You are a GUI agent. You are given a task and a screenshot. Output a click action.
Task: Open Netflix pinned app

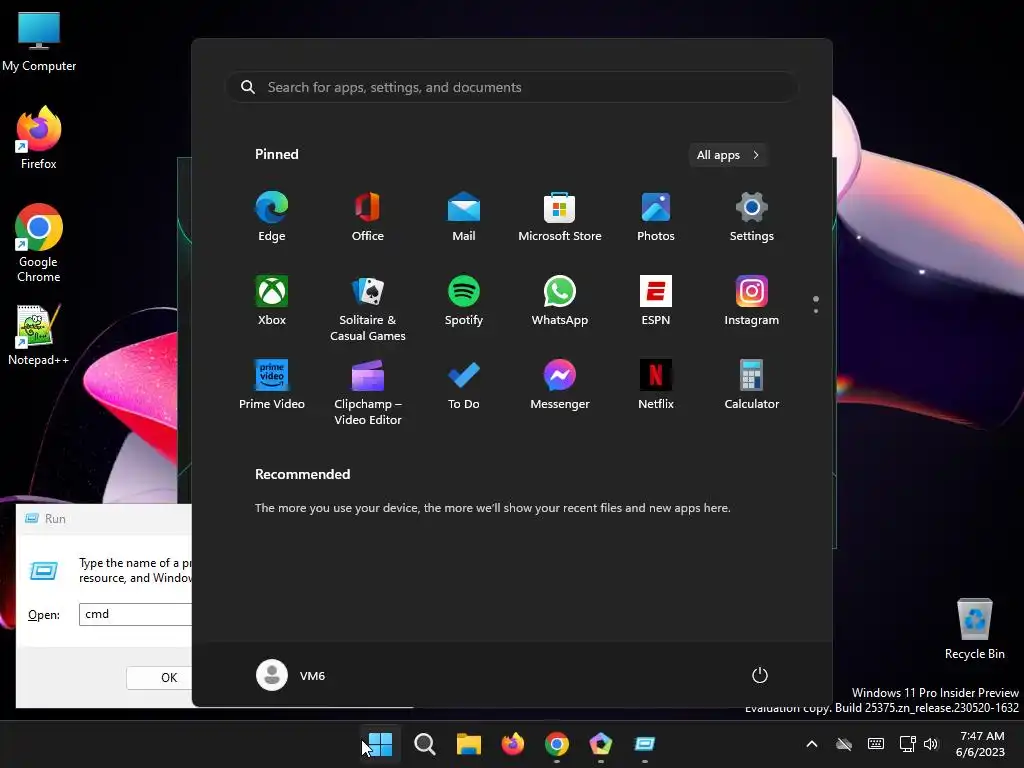coord(656,385)
